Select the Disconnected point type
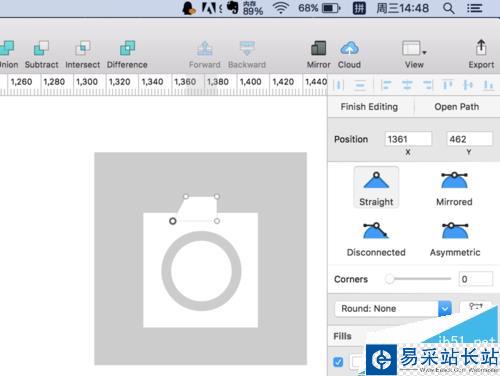Viewport: 500px width, 376px height. tap(376, 239)
